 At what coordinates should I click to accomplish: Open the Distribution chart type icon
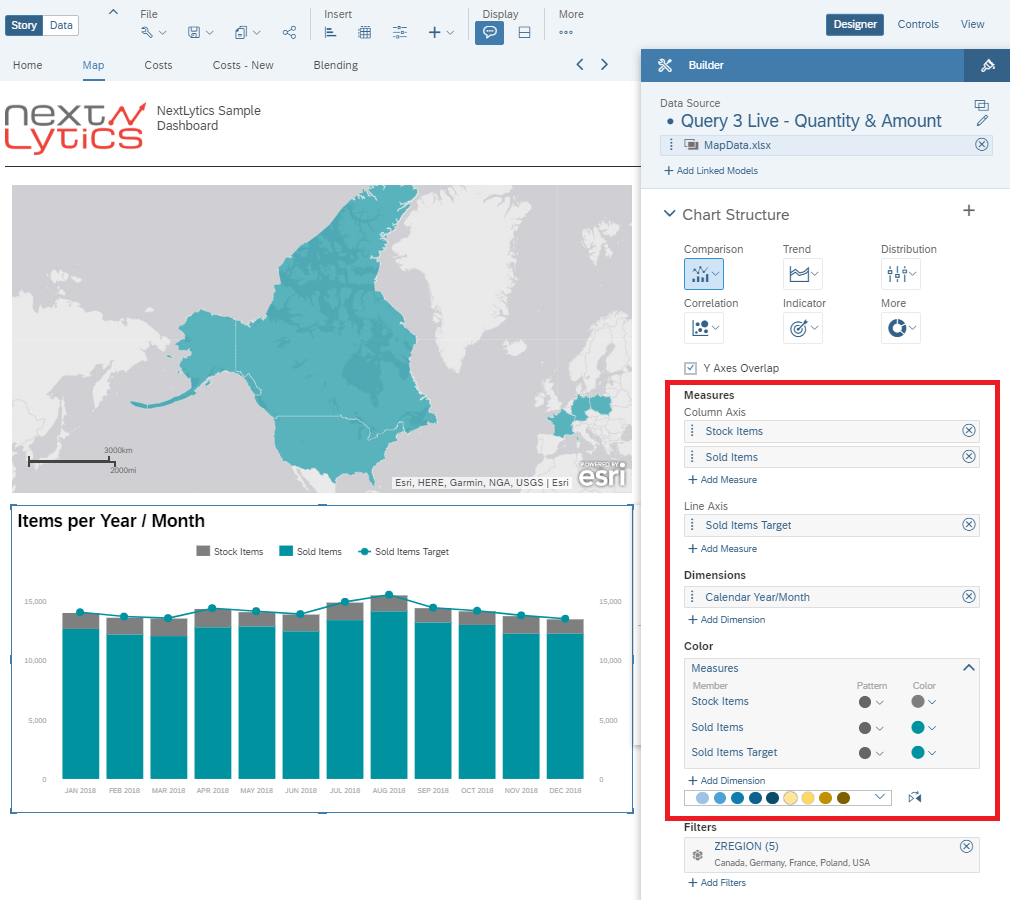pos(900,273)
